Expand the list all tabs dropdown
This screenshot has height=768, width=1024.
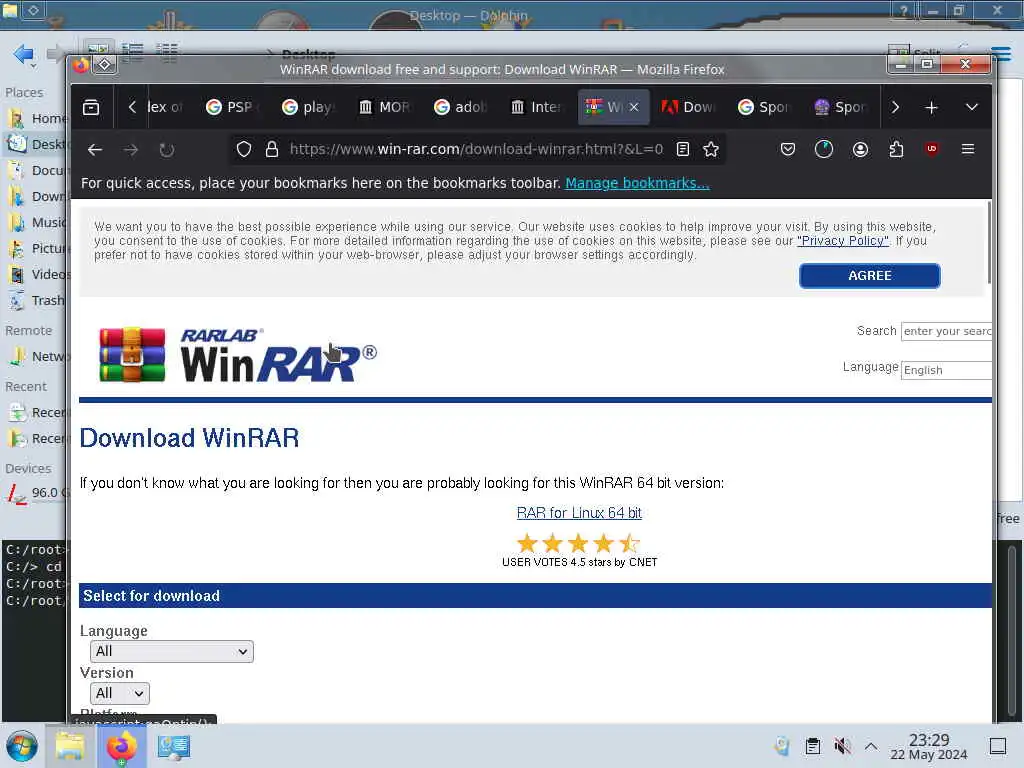972,107
